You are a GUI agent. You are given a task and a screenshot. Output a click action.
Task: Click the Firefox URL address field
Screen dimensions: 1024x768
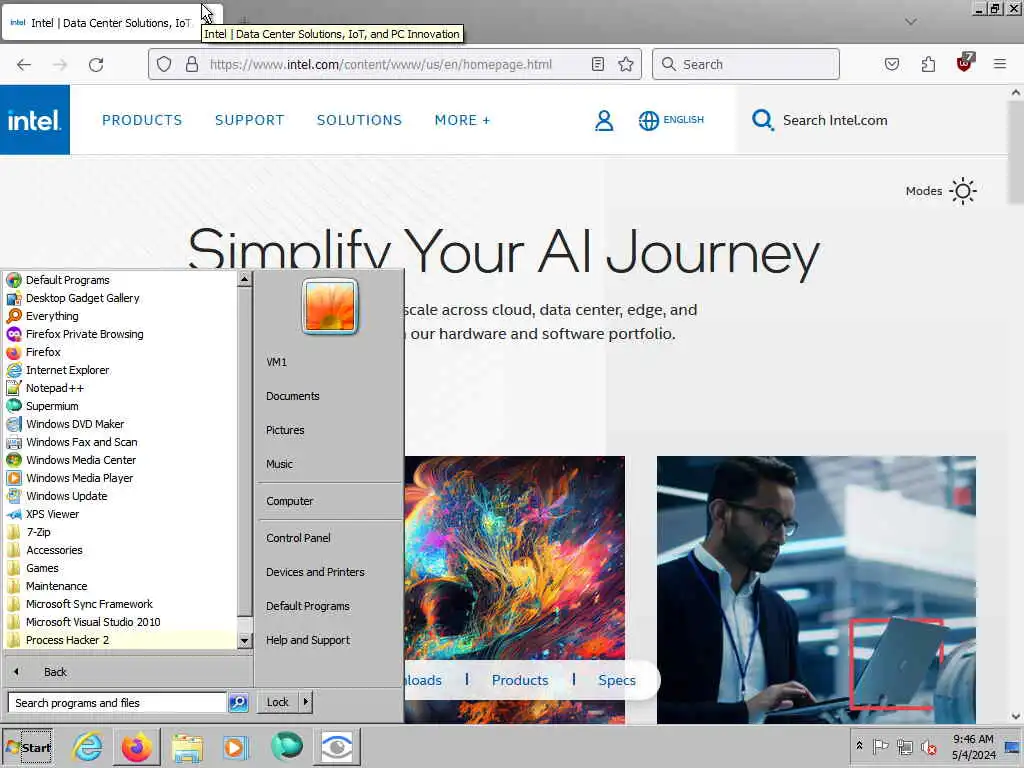(x=395, y=64)
